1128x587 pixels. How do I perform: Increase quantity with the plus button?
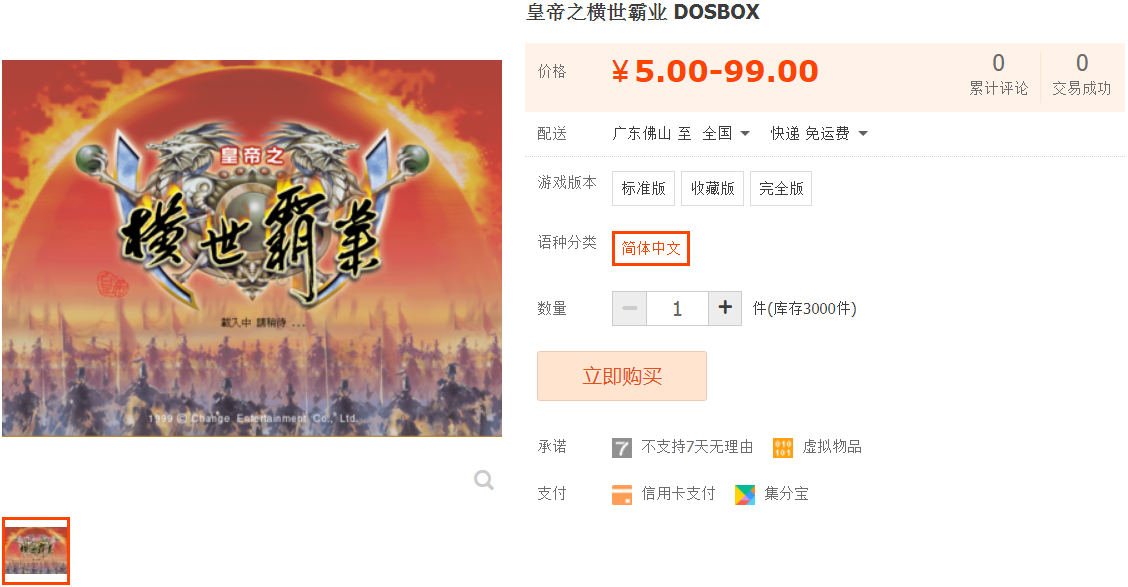click(x=725, y=309)
